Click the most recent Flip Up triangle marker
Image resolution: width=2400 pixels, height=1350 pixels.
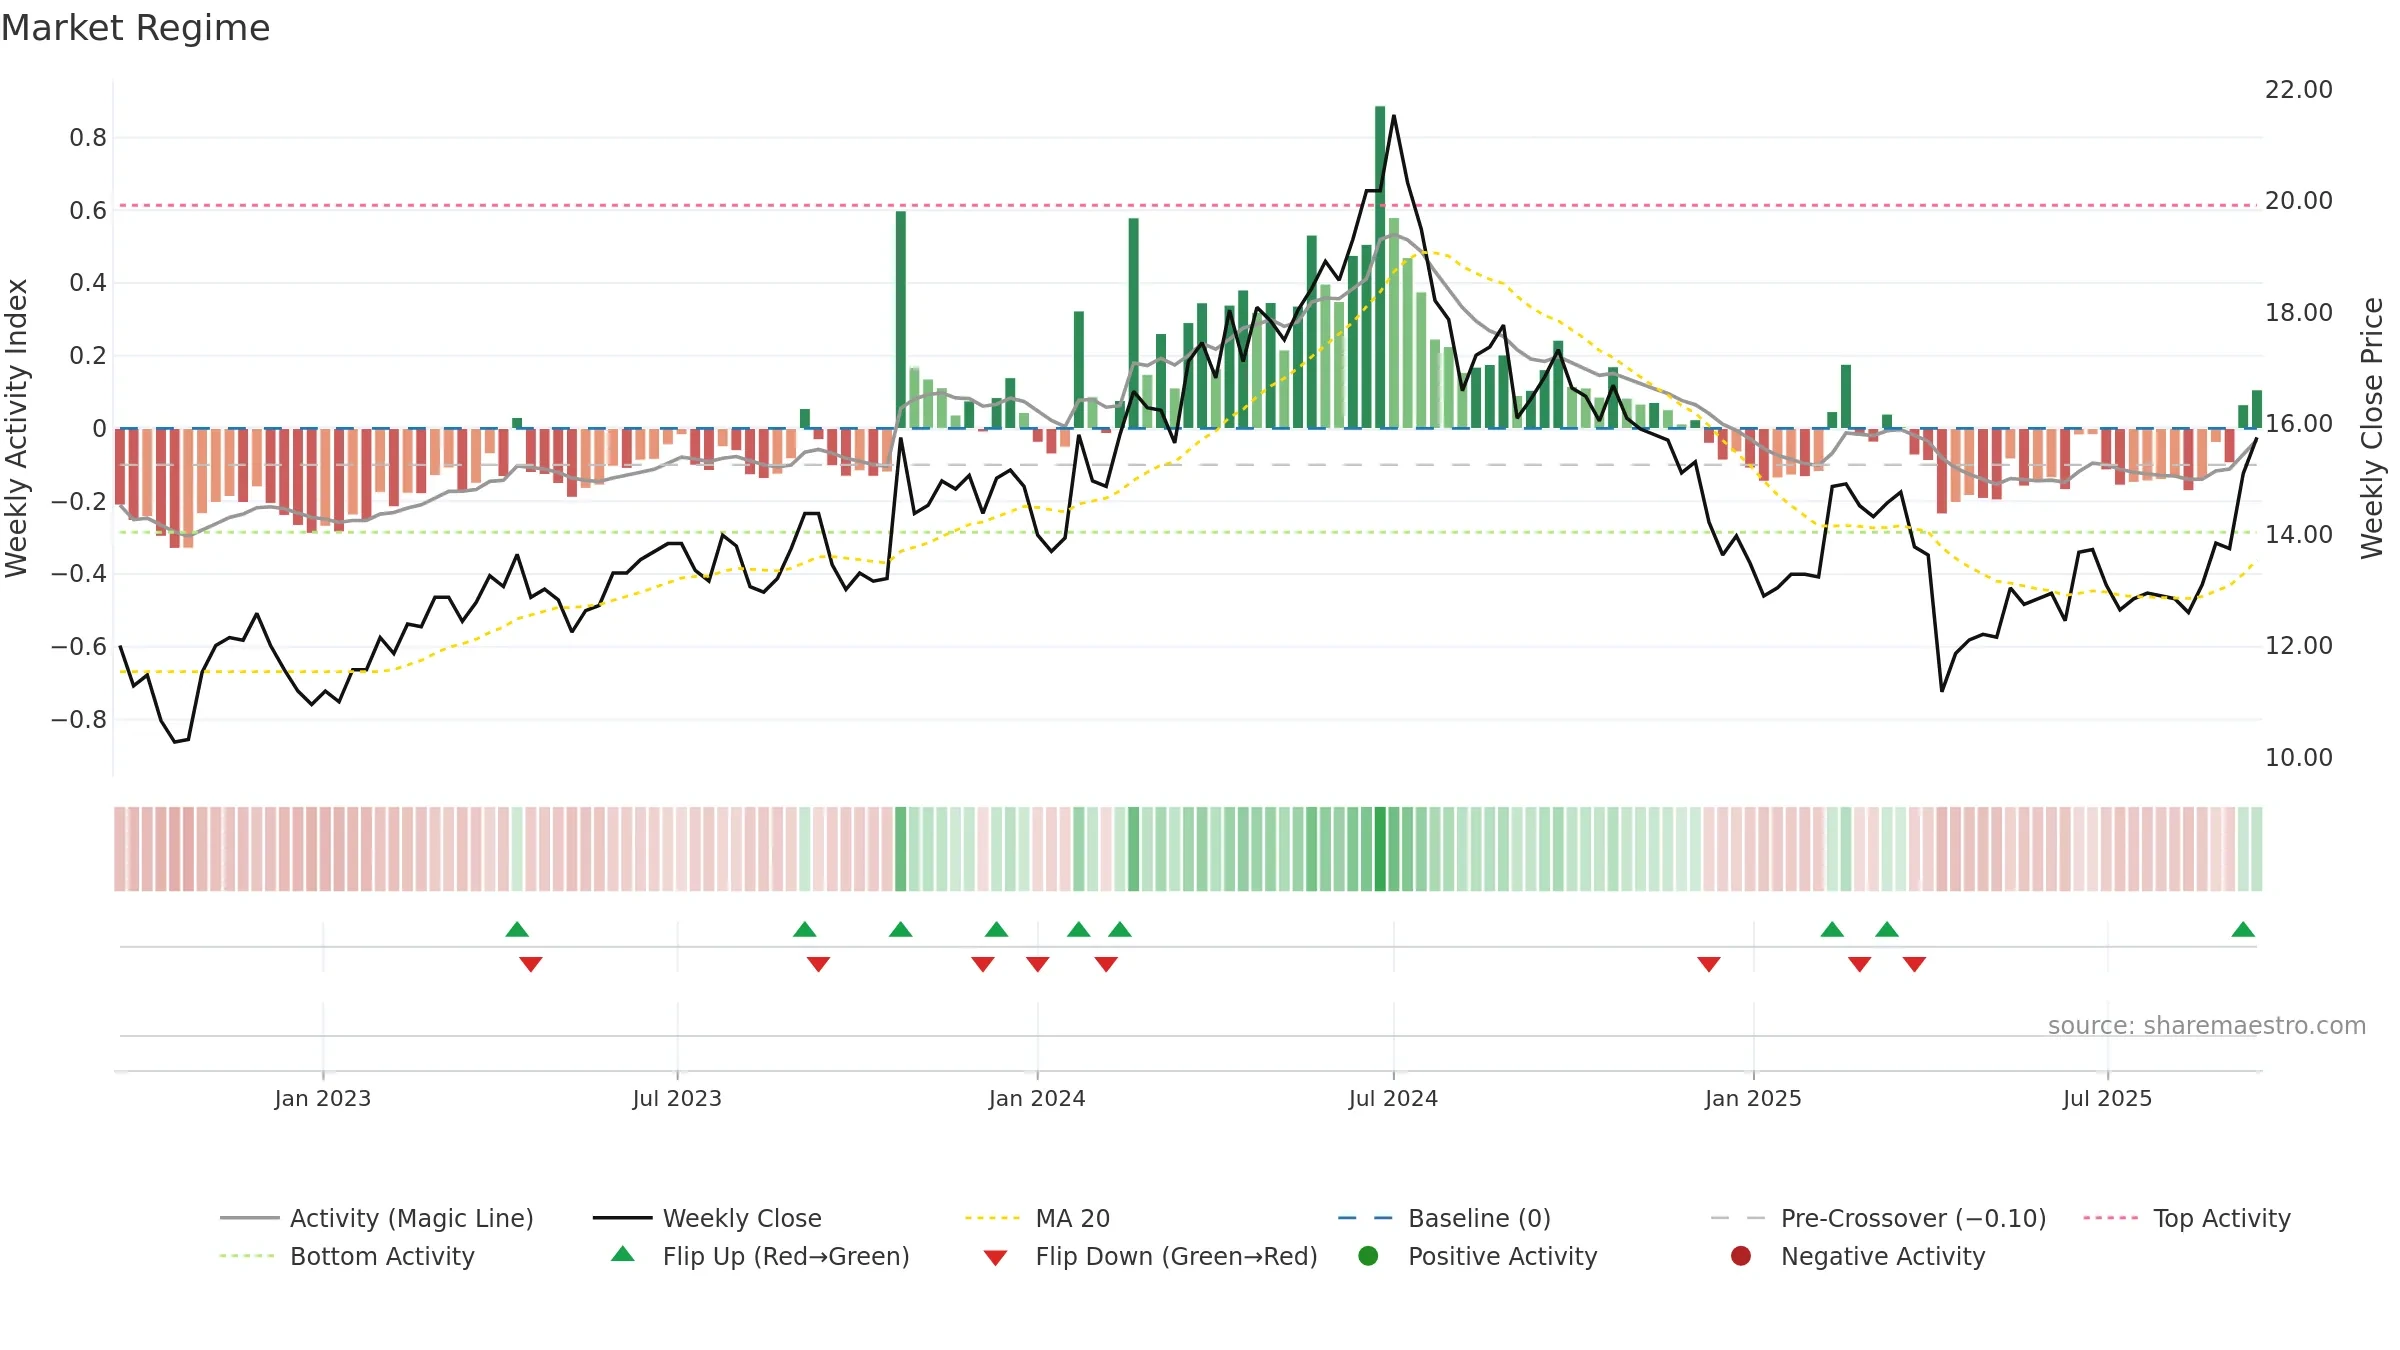pos(2243,929)
